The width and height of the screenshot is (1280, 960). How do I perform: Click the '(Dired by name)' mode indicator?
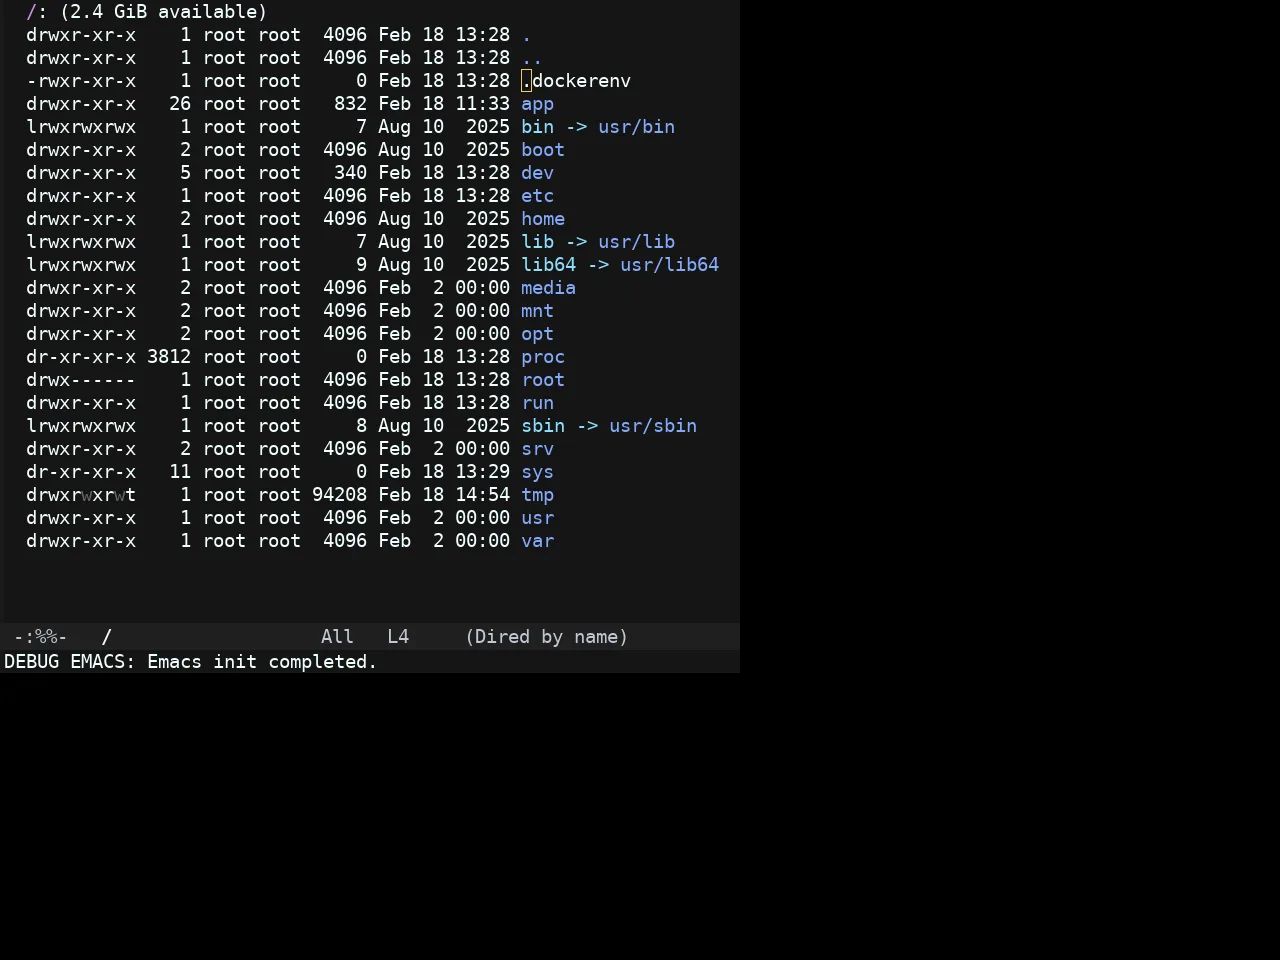(546, 637)
